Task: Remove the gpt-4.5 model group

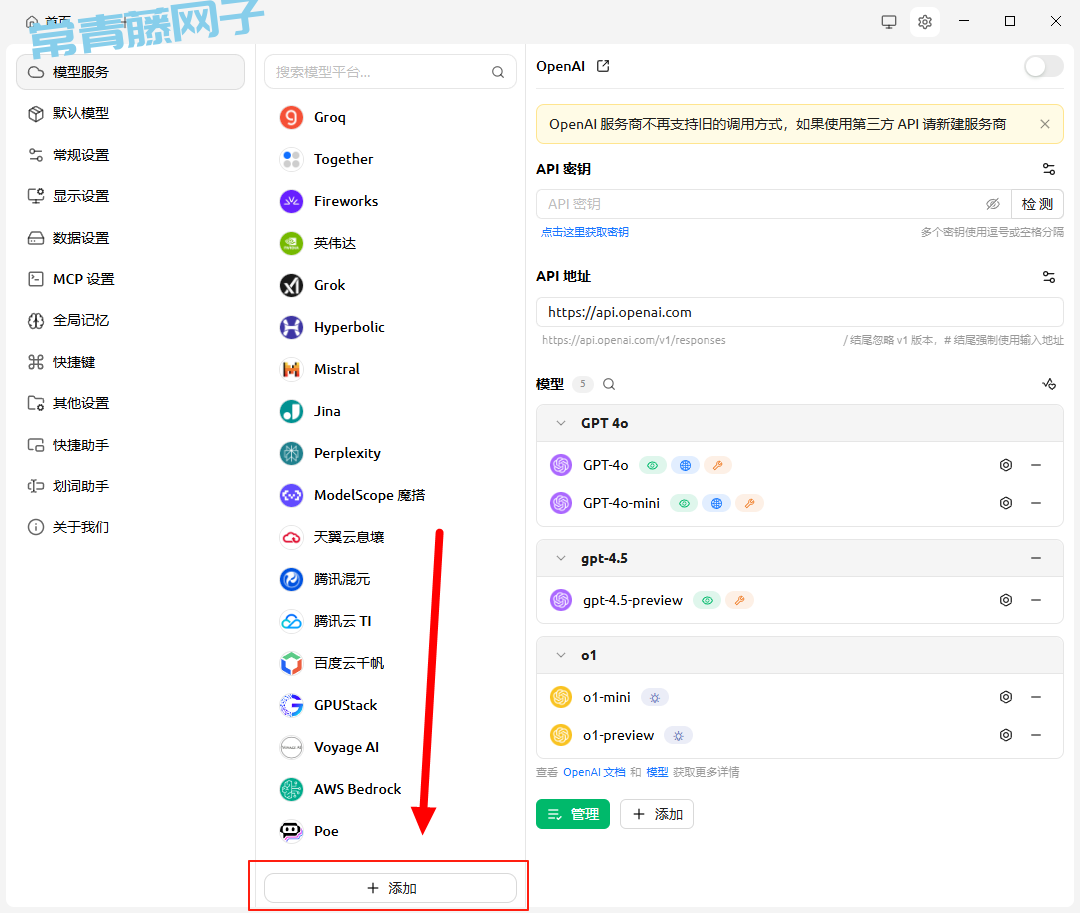Action: [1036, 558]
